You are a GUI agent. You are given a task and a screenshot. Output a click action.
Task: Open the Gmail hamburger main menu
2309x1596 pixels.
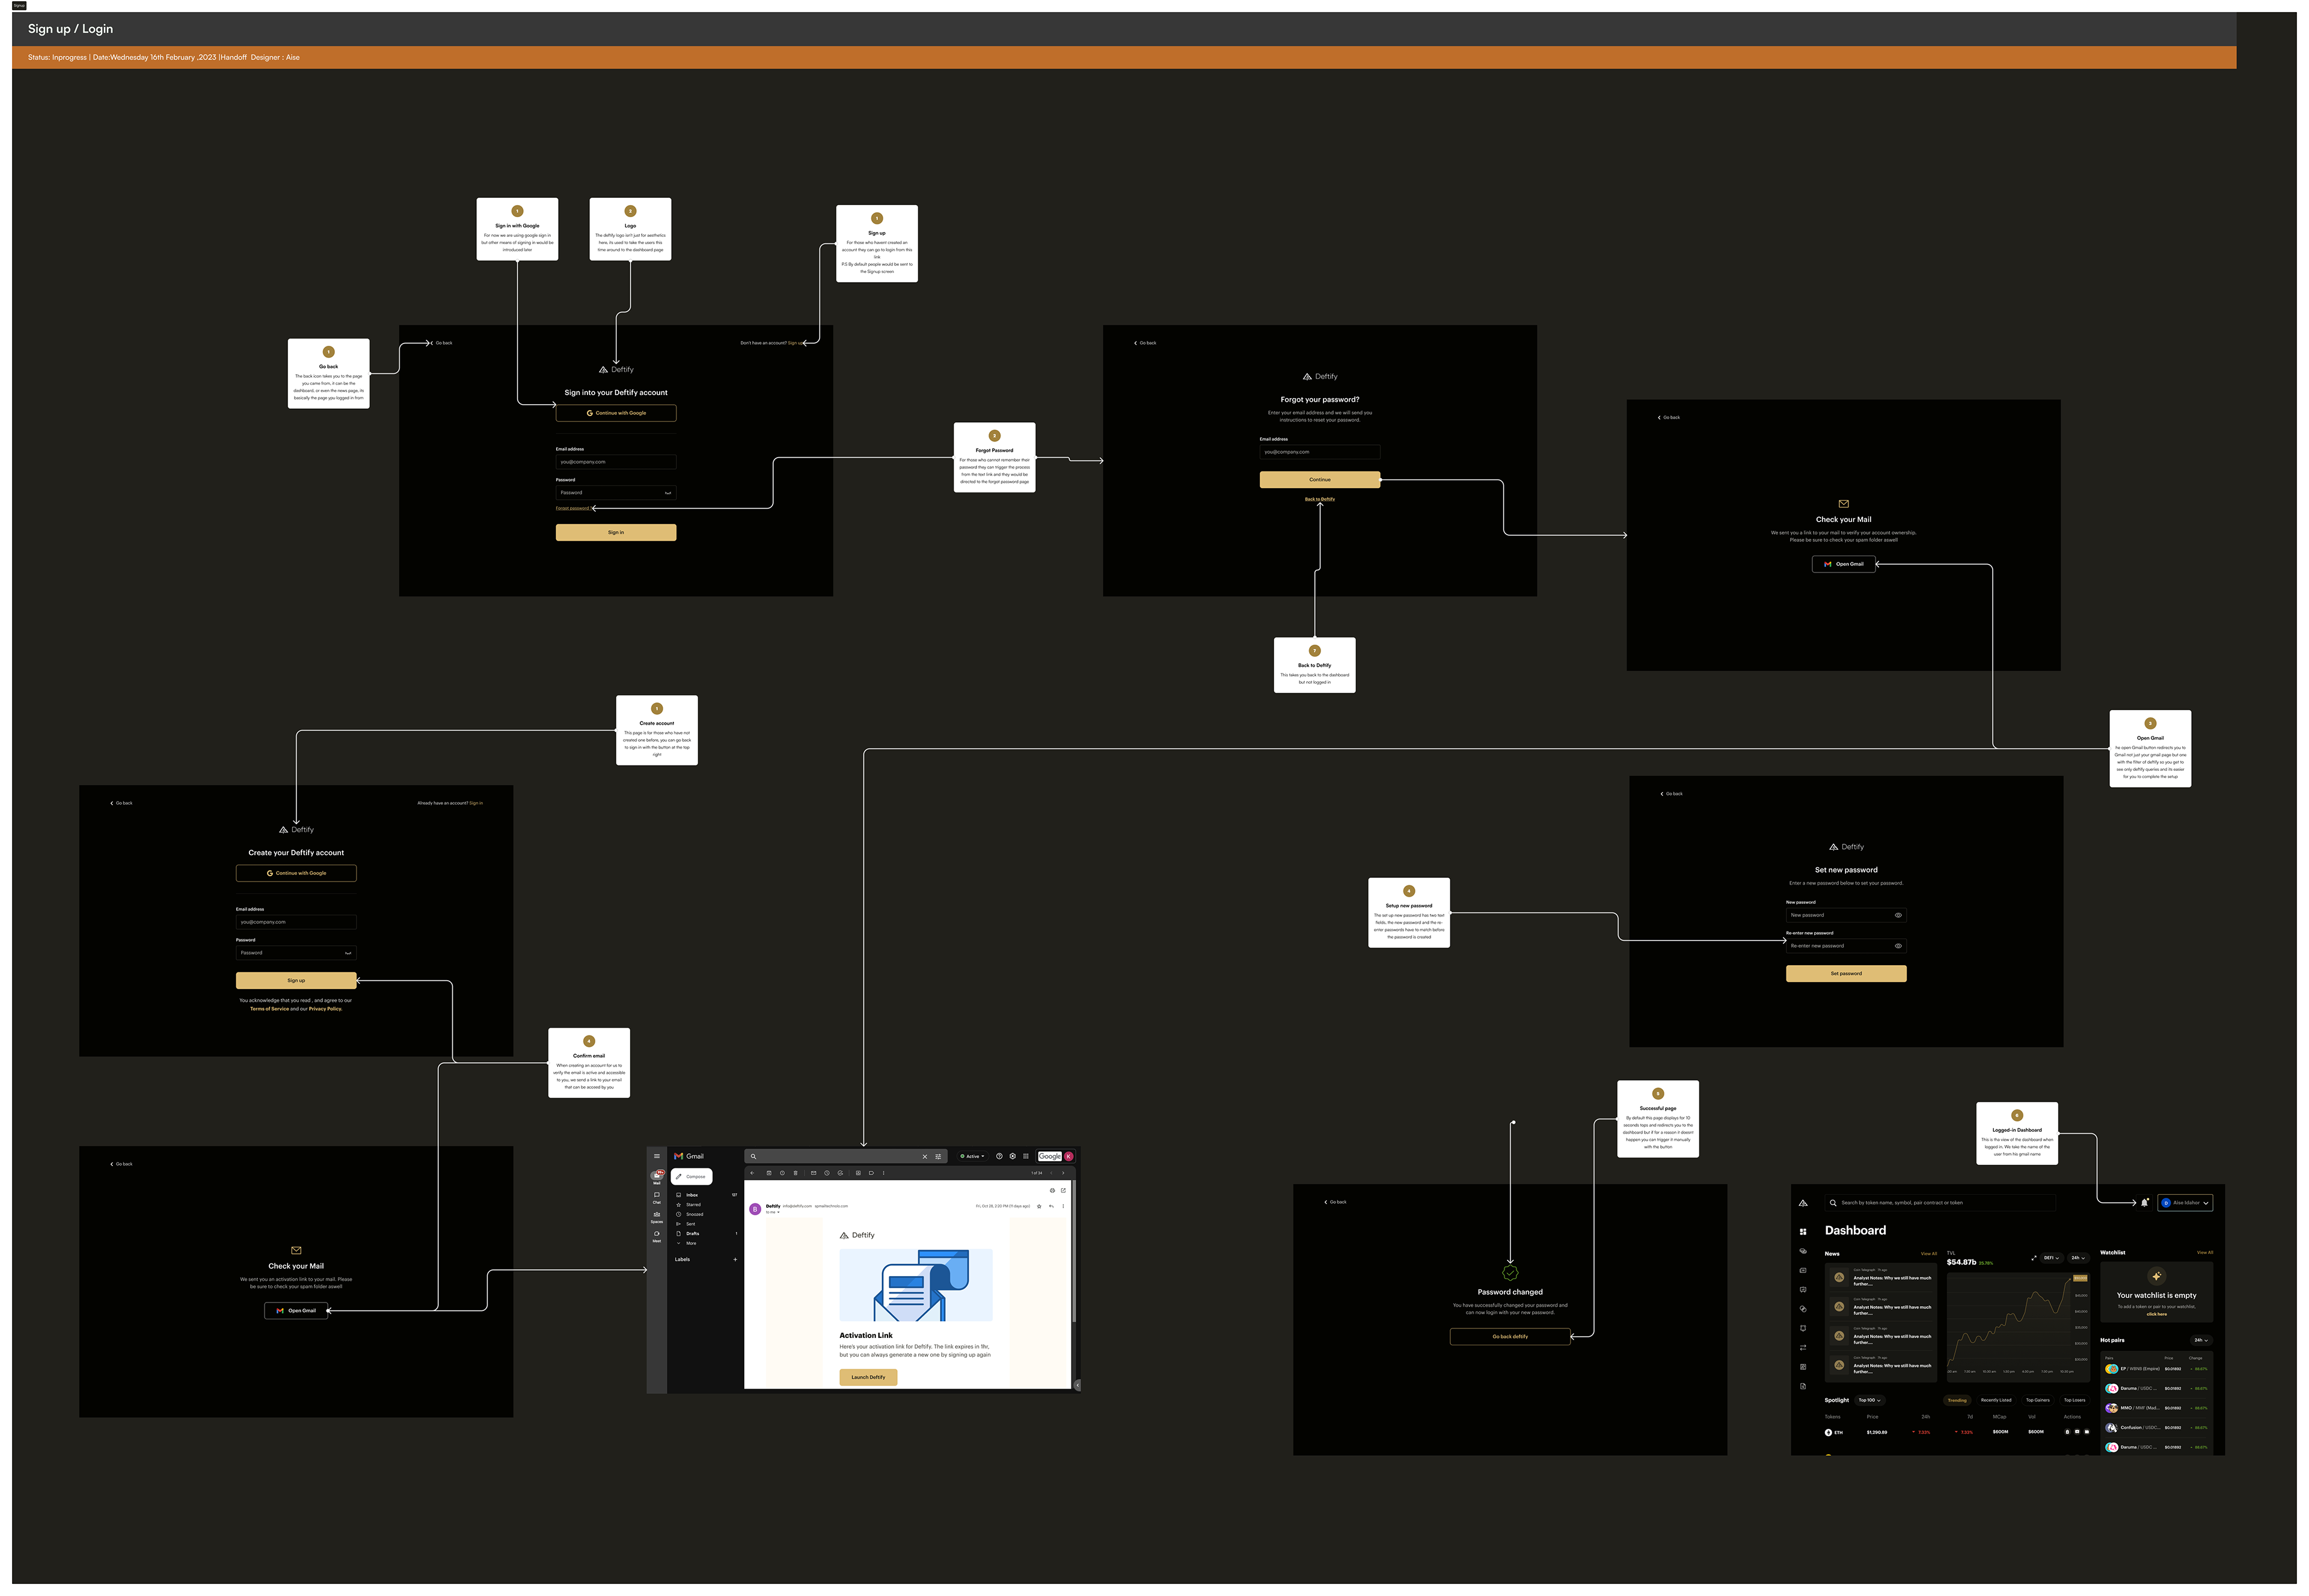click(657, 1156)
